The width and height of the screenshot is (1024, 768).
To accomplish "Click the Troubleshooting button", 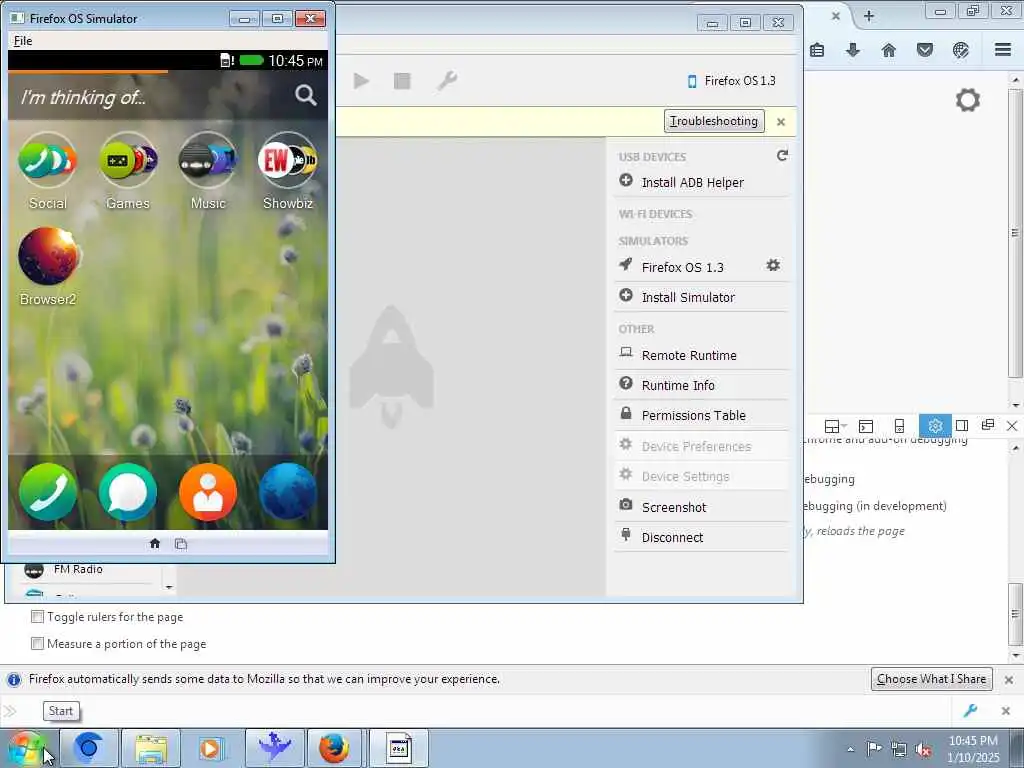I will click(x=714, y=121).
